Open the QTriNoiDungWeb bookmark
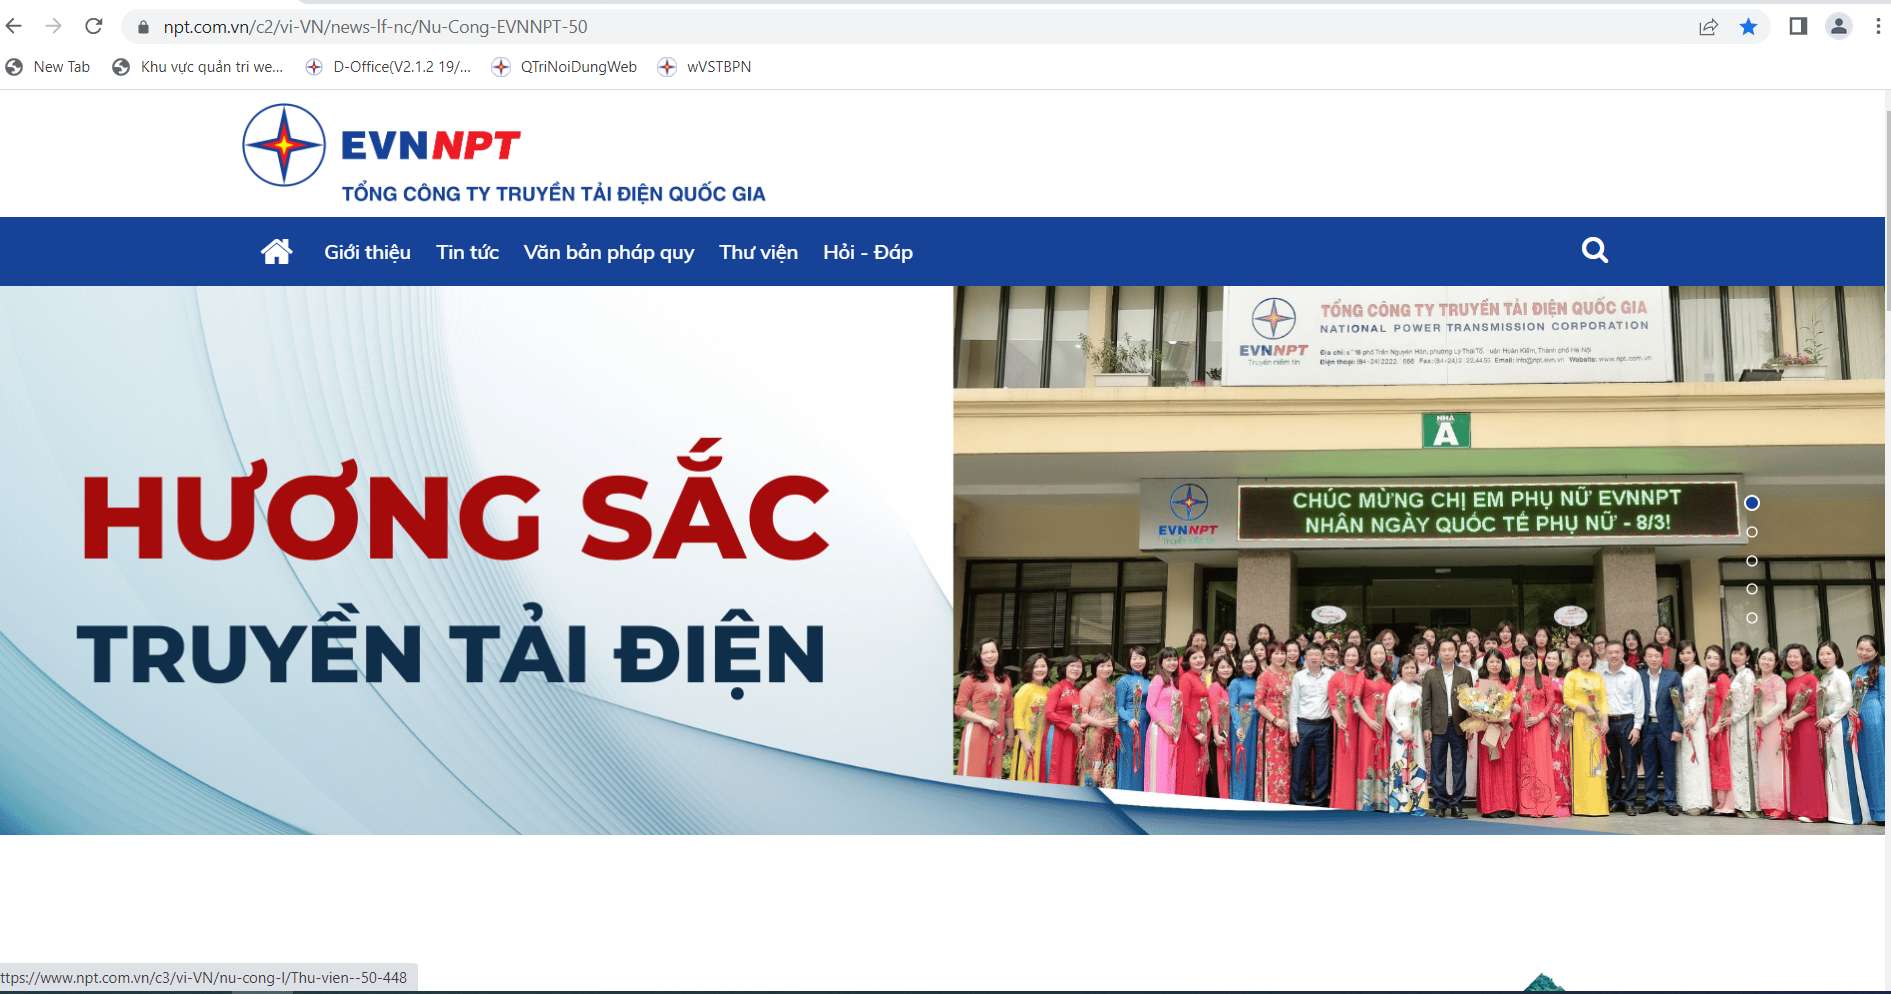This screenshot has height=994, width=1891. [564, 67]
